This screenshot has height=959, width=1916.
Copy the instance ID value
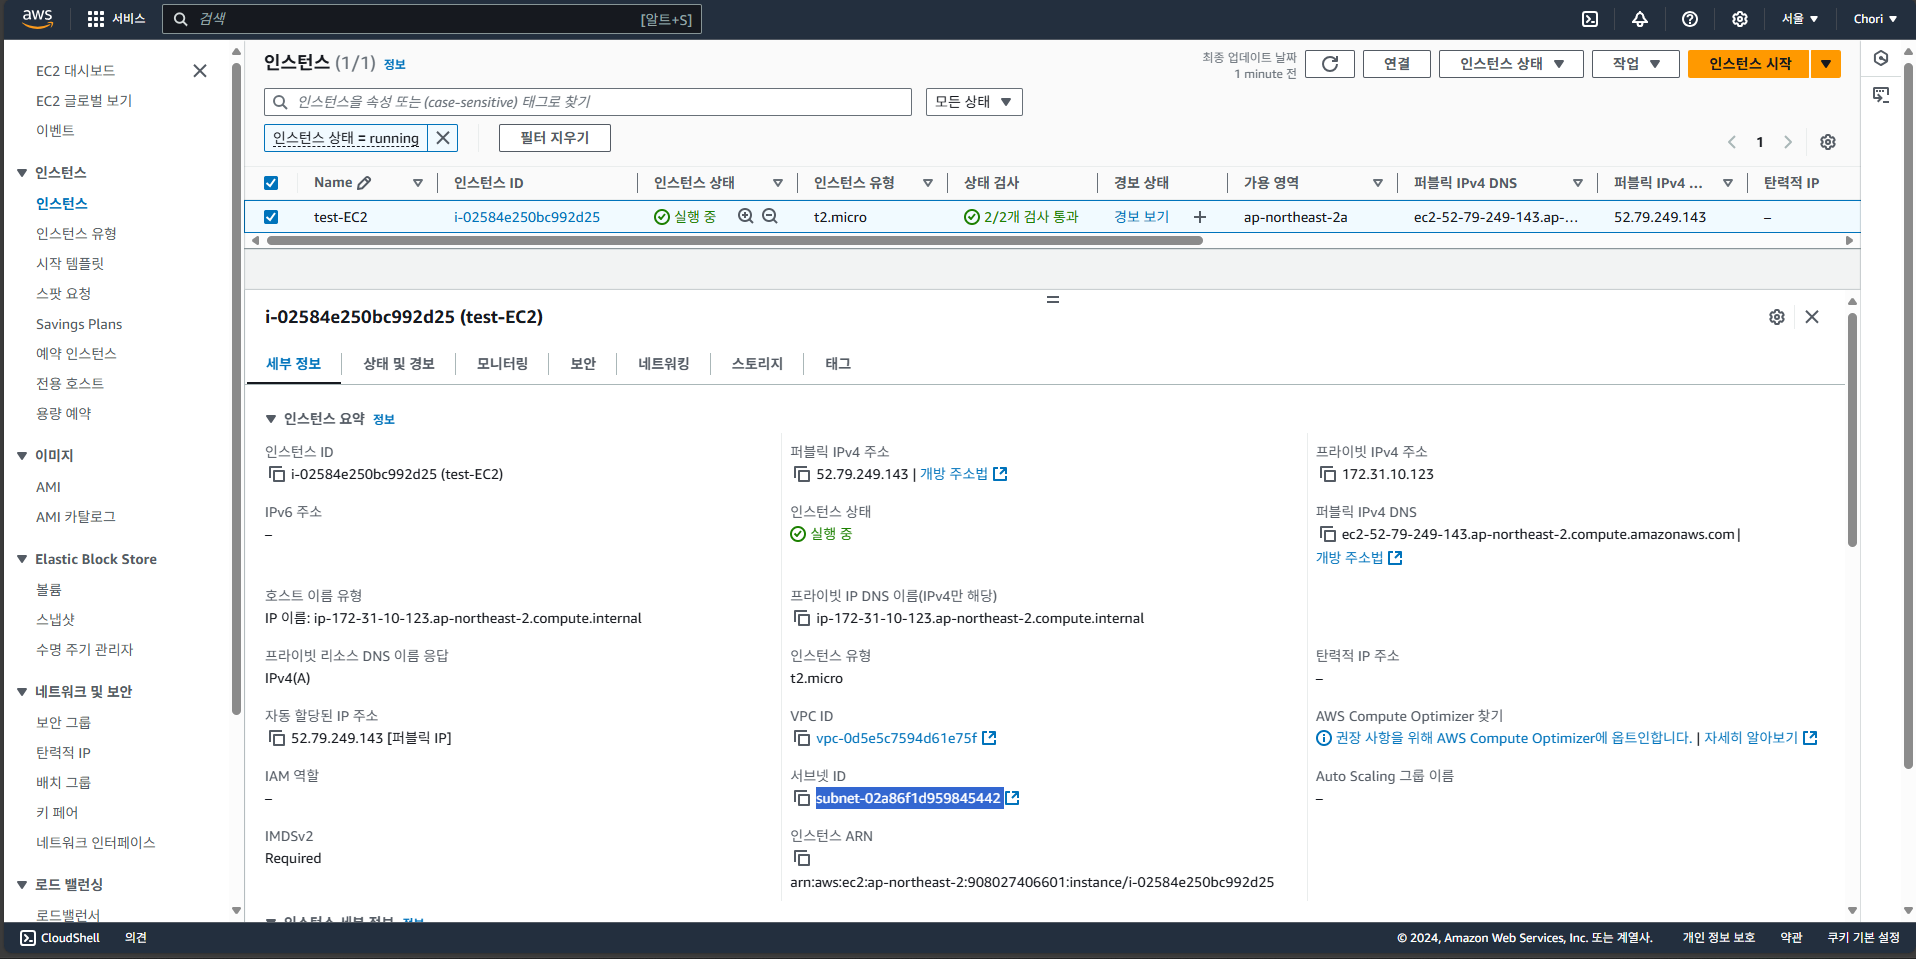[x=277, y=474]
